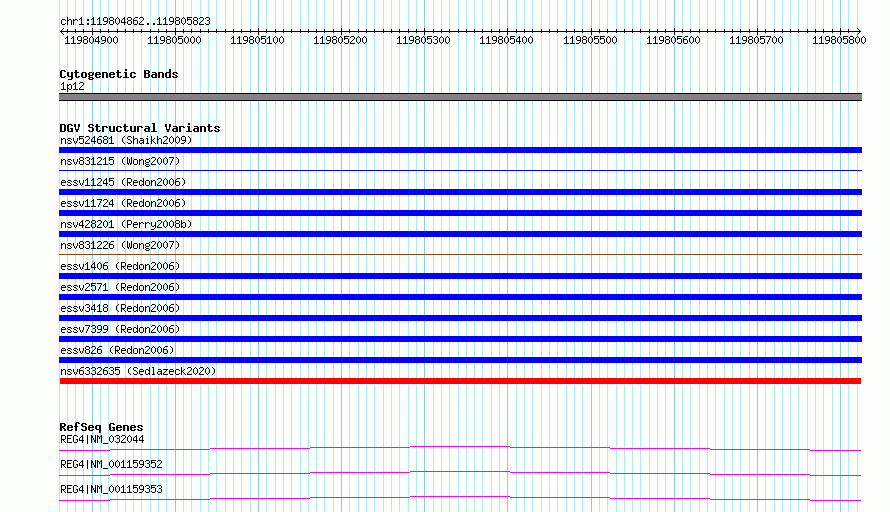Click the REG4|NM_001159353 transcript label

tap(111, 489)
